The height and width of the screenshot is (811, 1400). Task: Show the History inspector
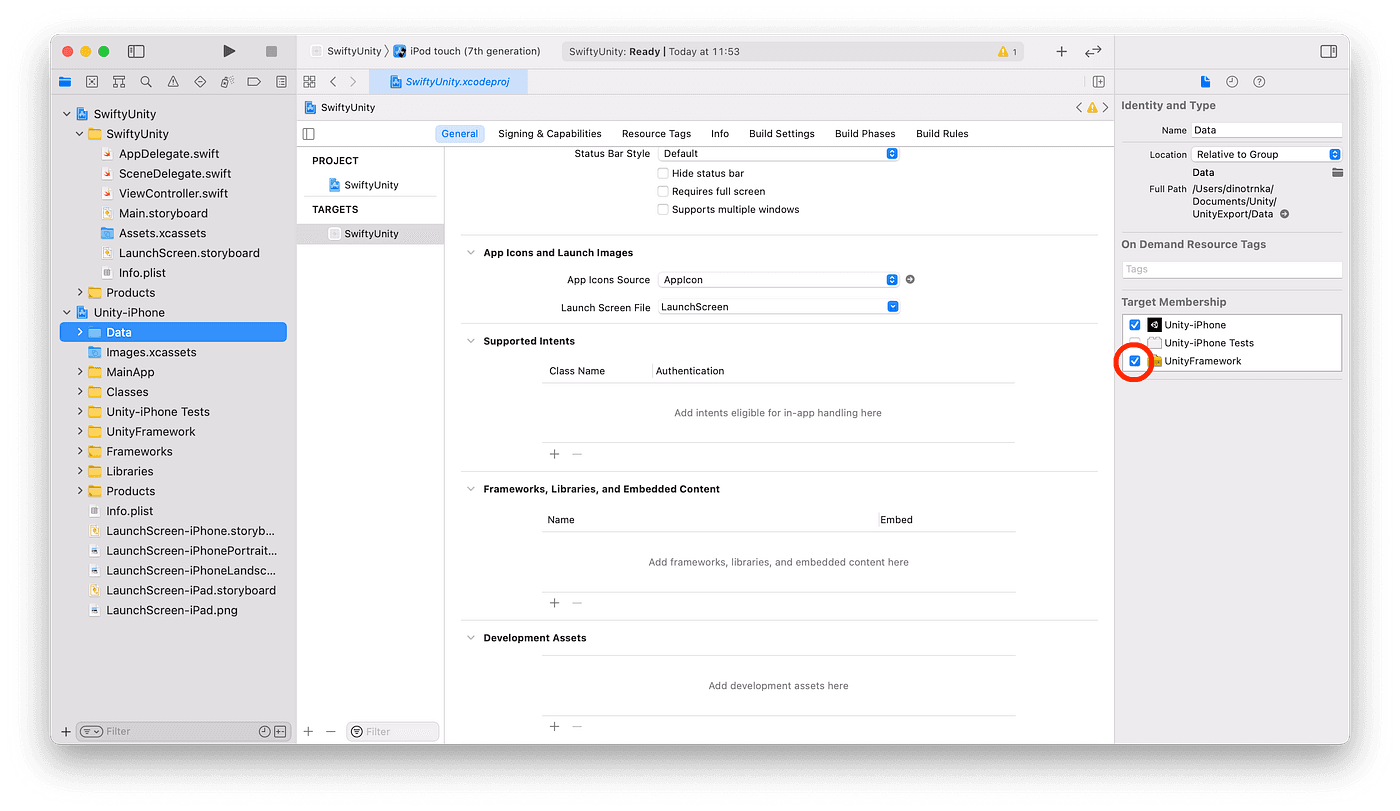coord(1232,82)
